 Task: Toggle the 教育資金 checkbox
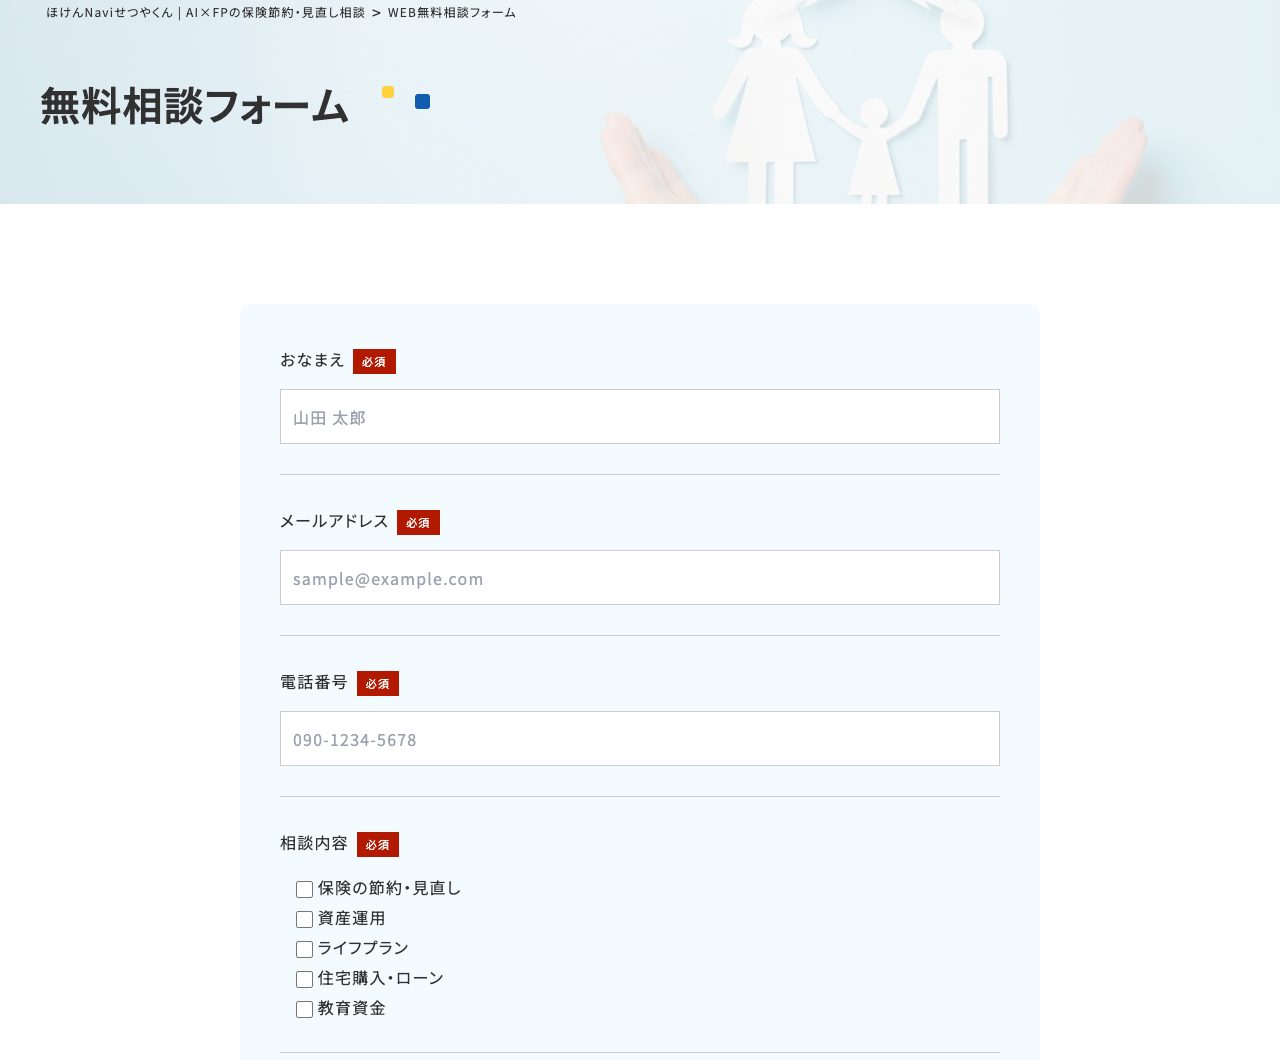pos(305,1009)
